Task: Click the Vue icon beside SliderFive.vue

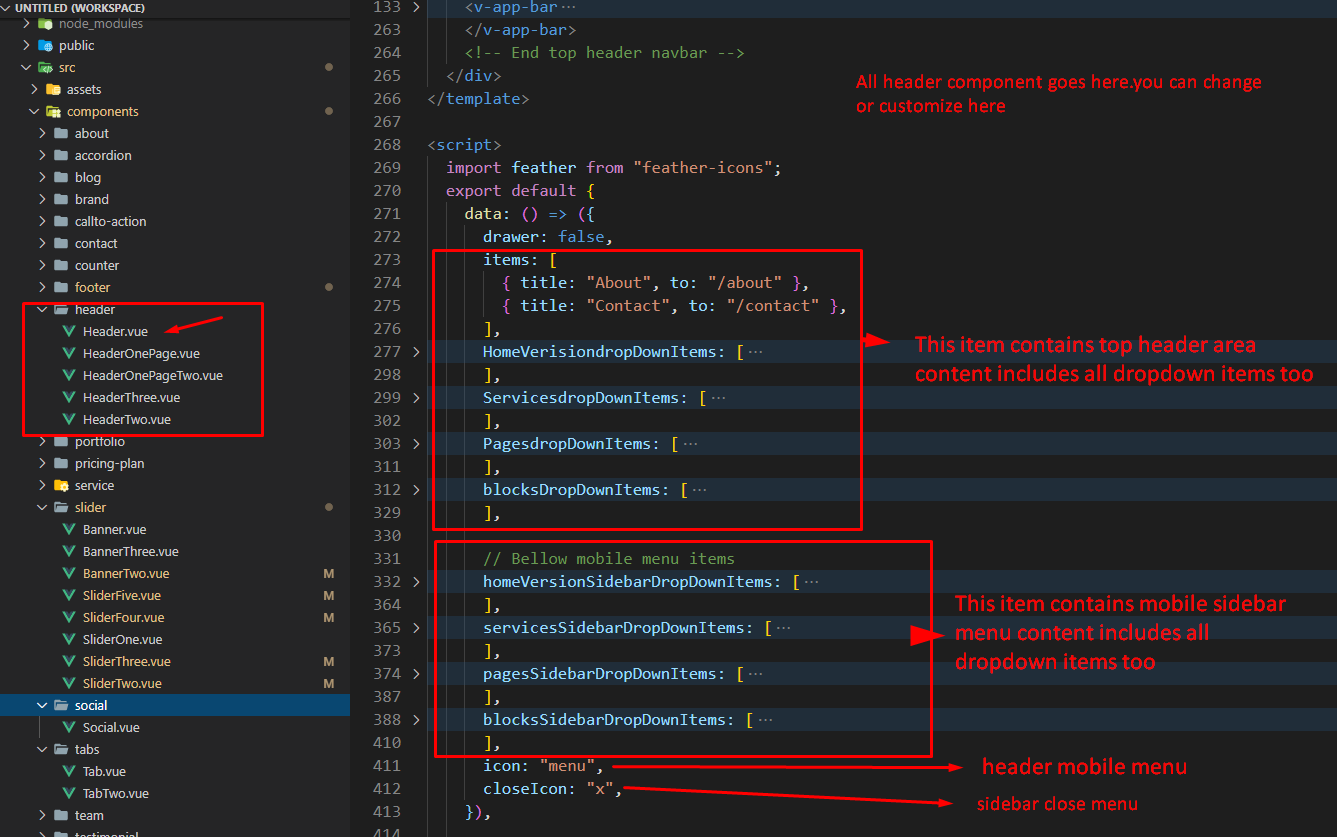Action: (69, 595)
